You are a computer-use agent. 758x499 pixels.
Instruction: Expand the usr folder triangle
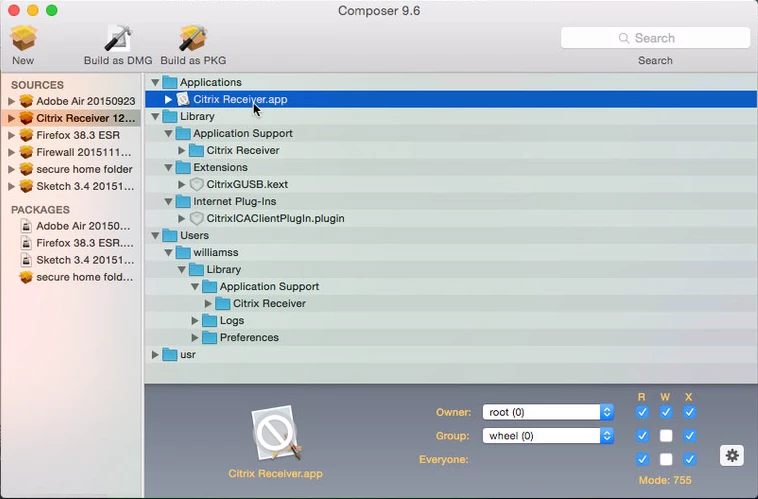pyautogui.click(x=155, y=354)
